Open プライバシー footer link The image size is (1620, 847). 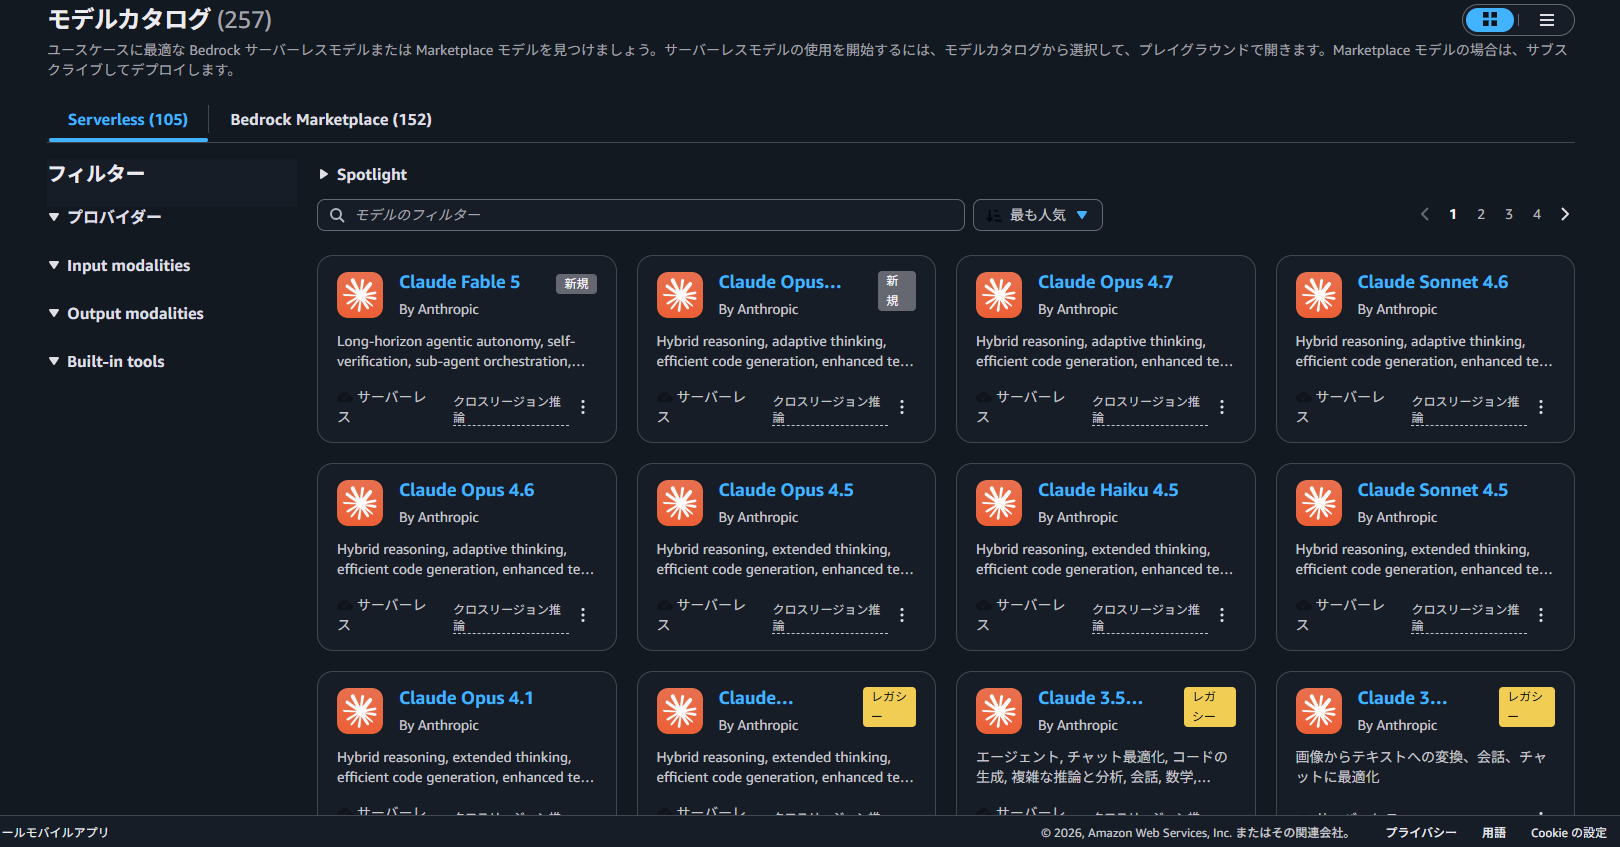[x=1420, y=833]
